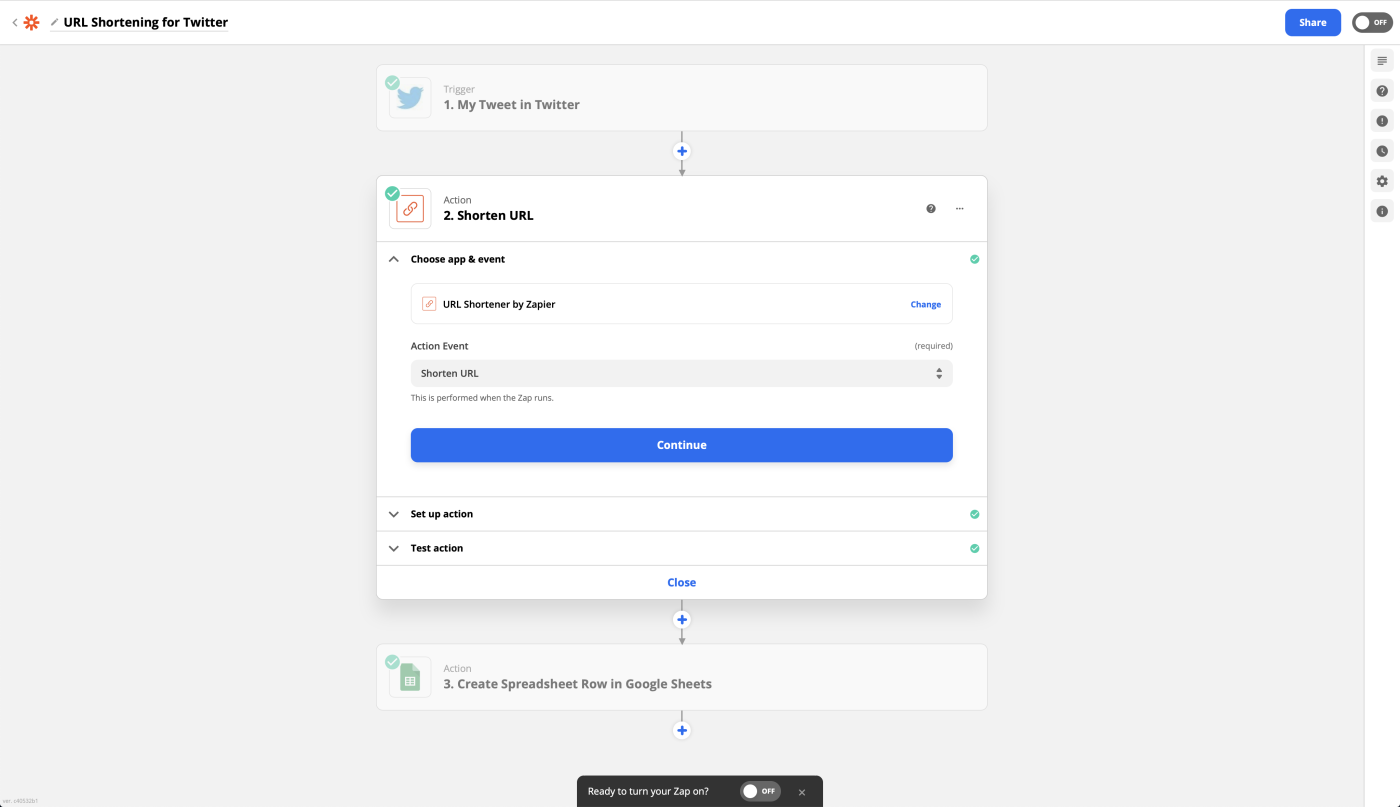Add a step after Google Sheets action
The height and width of the screenshot is (807, 1400).
(x=682, y=730)
